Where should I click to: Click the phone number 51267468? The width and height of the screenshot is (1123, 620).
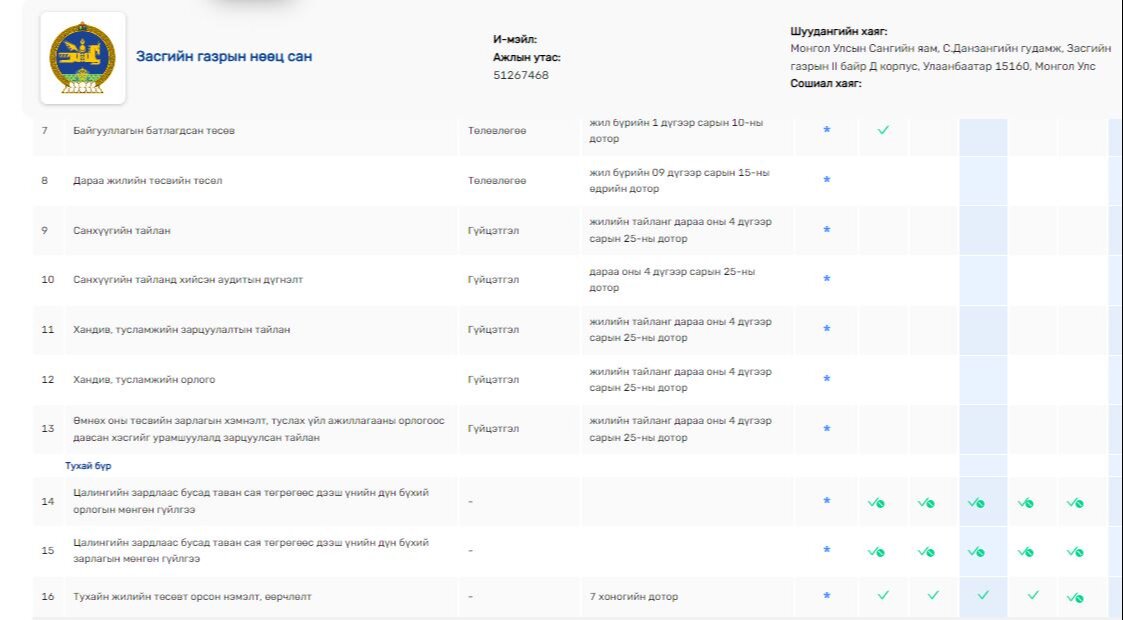click(x=521, y=75)
